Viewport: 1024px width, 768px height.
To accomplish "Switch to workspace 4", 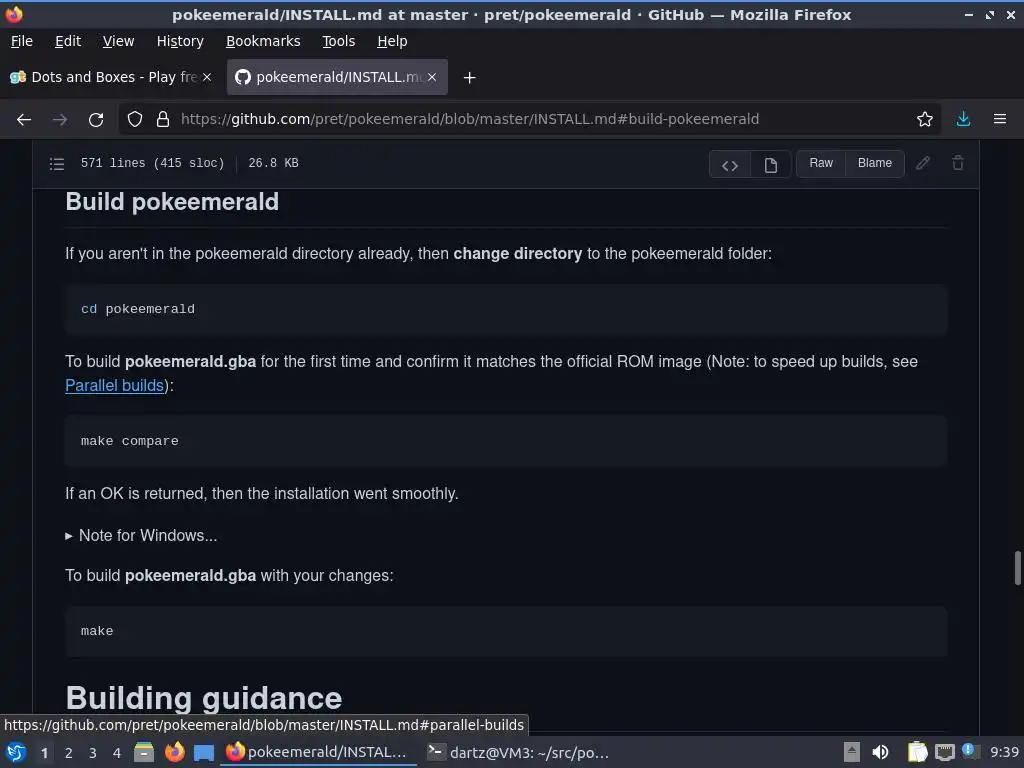I will pyautogui.click(x=117, y=753).
